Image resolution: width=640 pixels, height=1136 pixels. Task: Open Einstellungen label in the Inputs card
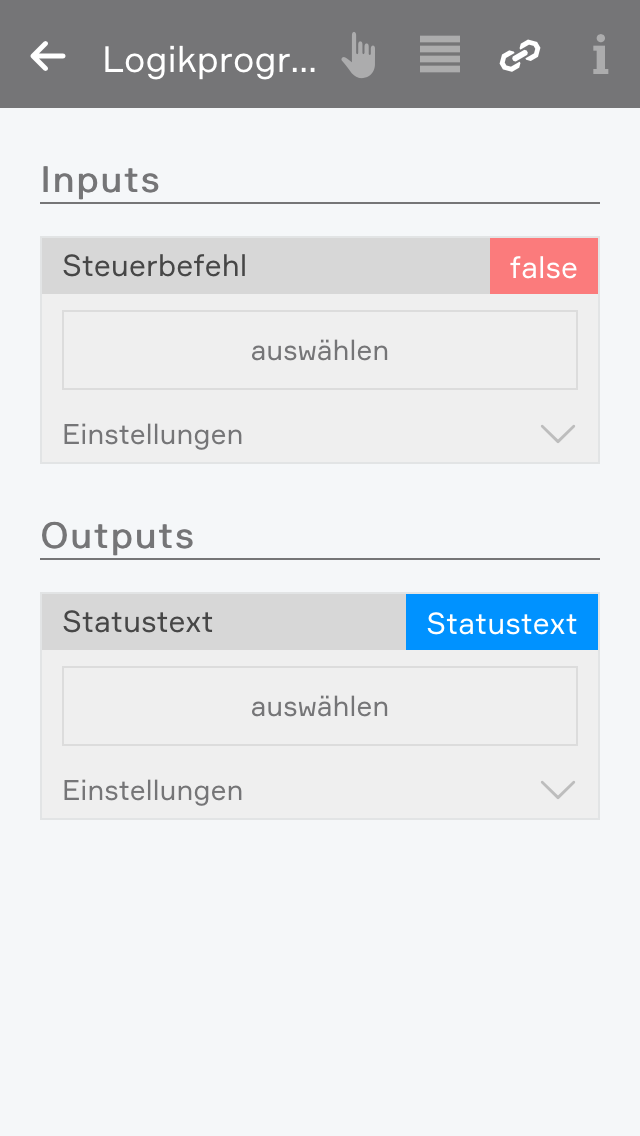[x=153, y=435]
